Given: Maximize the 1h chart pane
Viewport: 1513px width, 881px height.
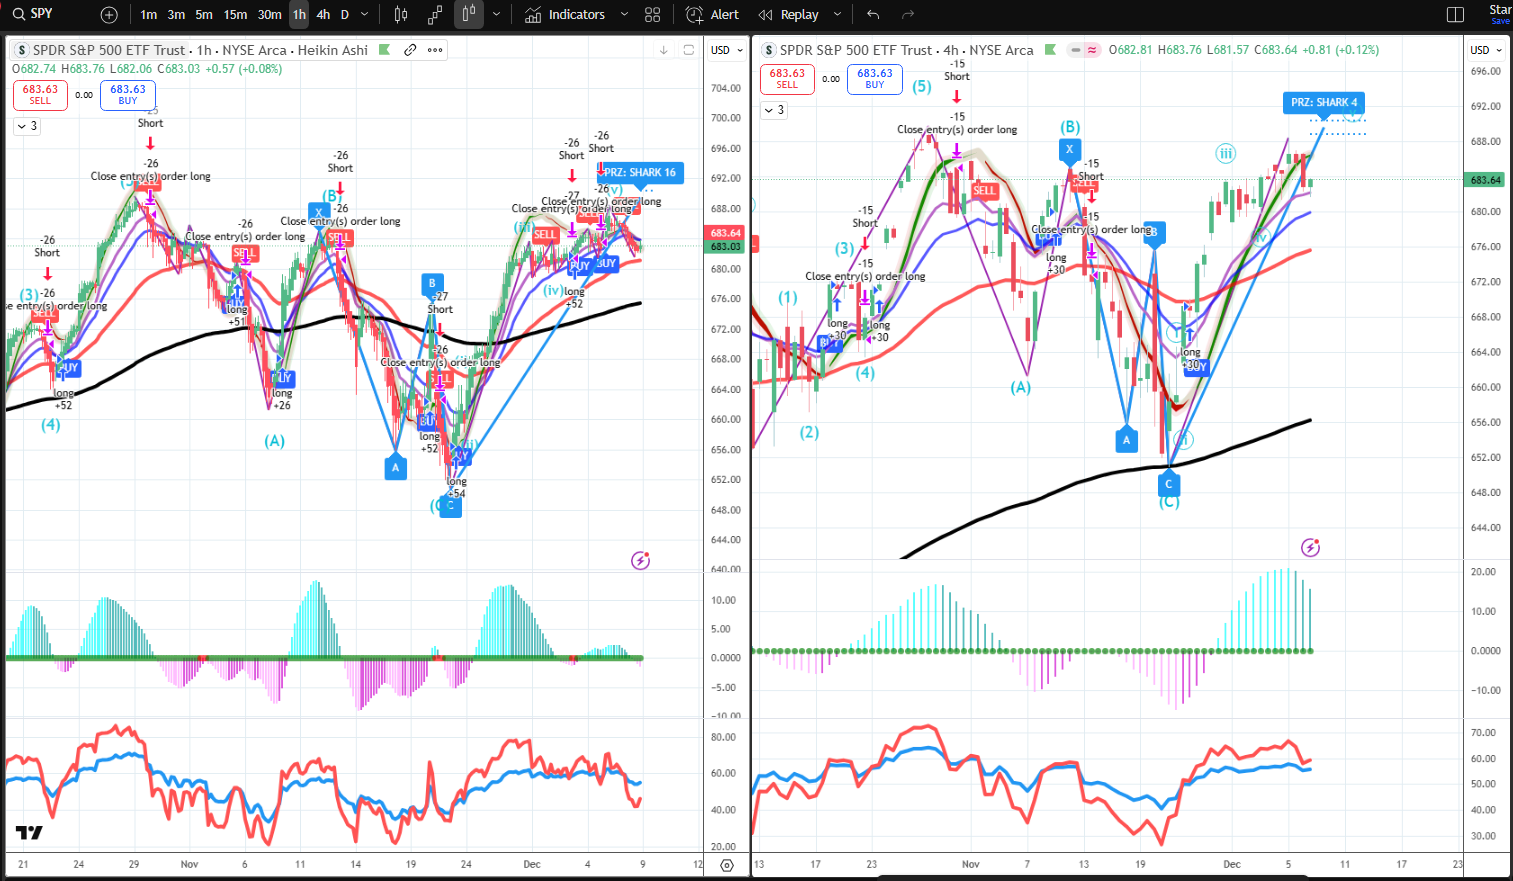Looking at the screenshot, I should (x=688, y=50).
